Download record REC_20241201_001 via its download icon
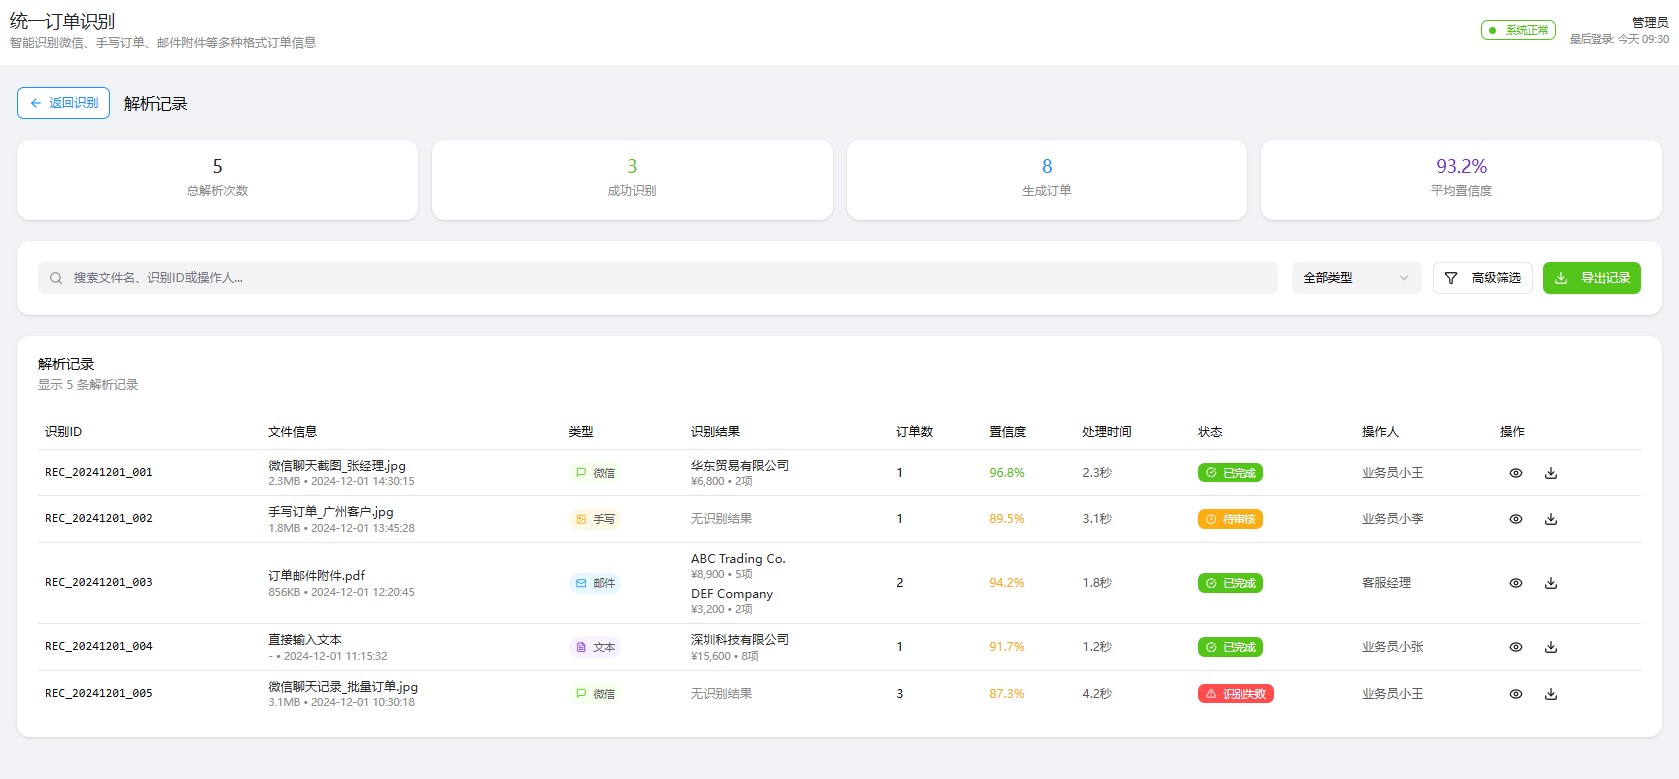This screenshot has height=779, width=1679. point(1550,473)
